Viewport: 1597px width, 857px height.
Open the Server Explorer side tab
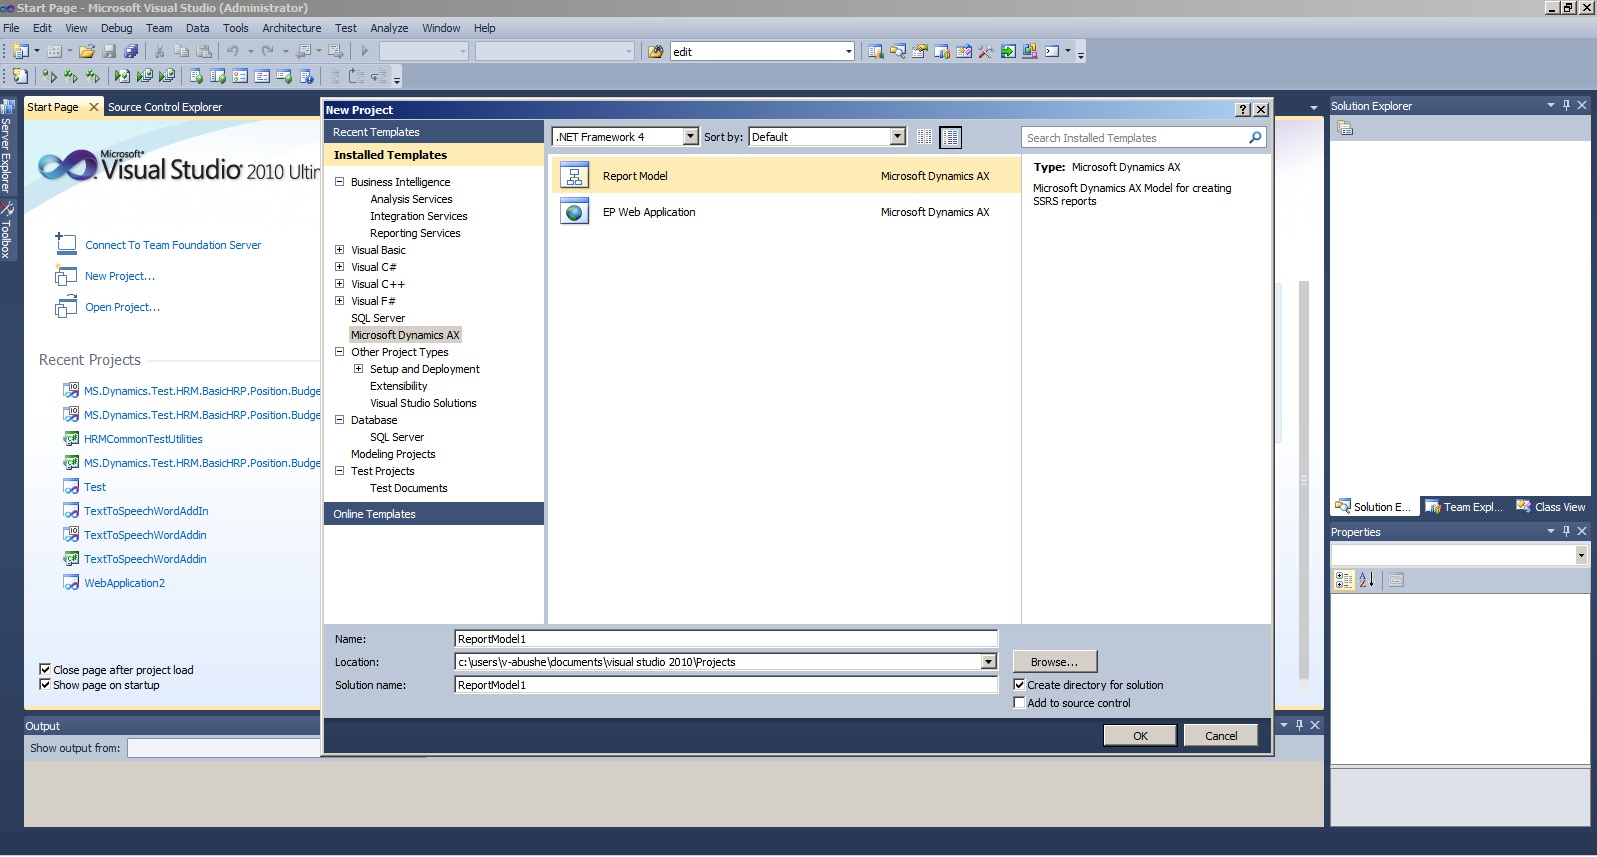(x=7, y=146)
